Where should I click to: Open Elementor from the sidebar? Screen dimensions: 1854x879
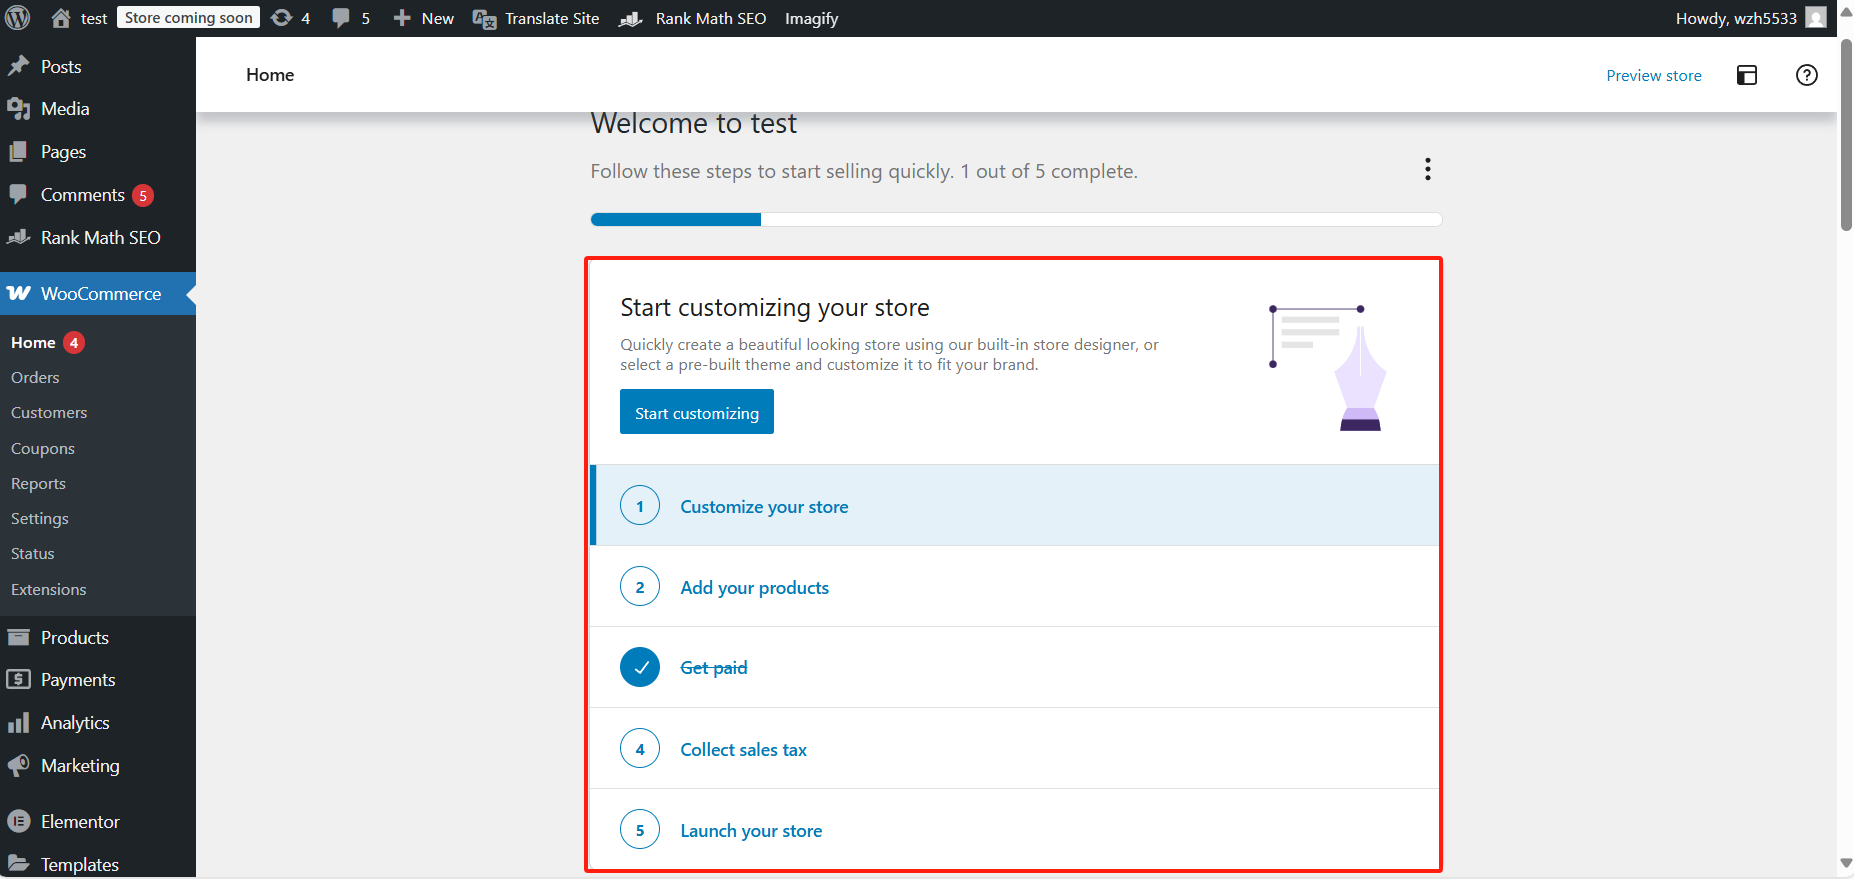[80, 821]
